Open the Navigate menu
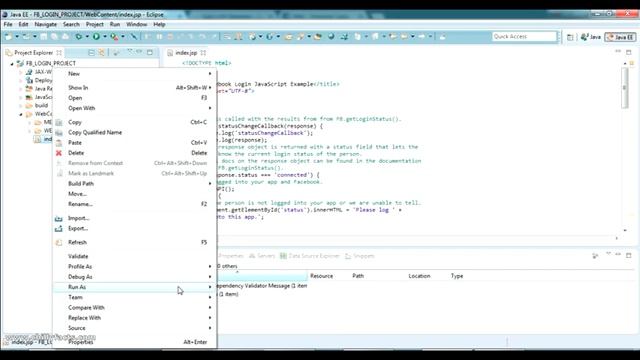 pos(46,24)
